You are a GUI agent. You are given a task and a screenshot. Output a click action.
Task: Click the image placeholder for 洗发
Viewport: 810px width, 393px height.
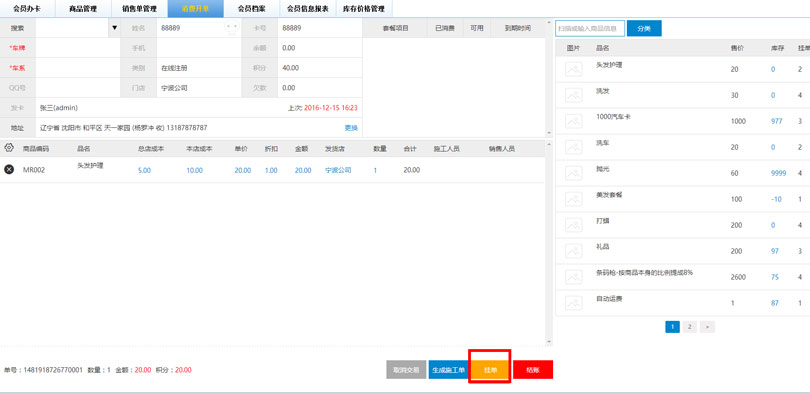tap(574, 95)
